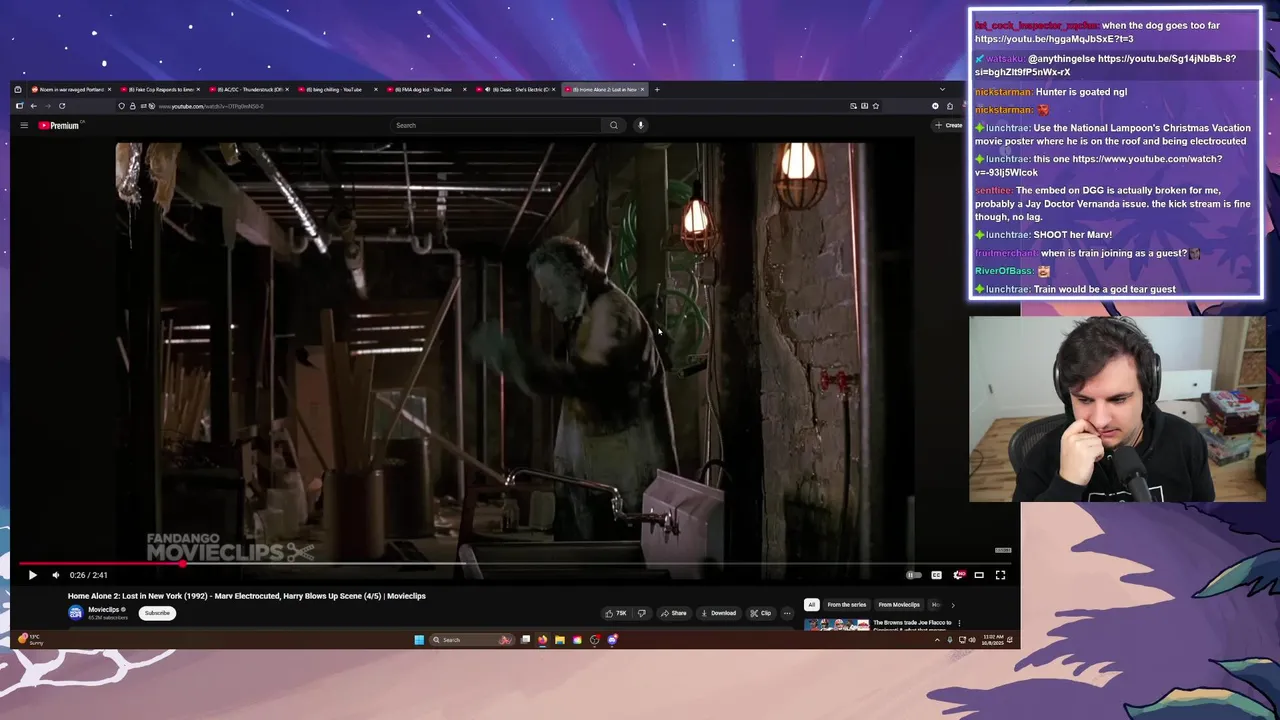The width and height of the screenshot is (1280, 720).
Task: Reload the YouTube page
Action: [62, 106]
